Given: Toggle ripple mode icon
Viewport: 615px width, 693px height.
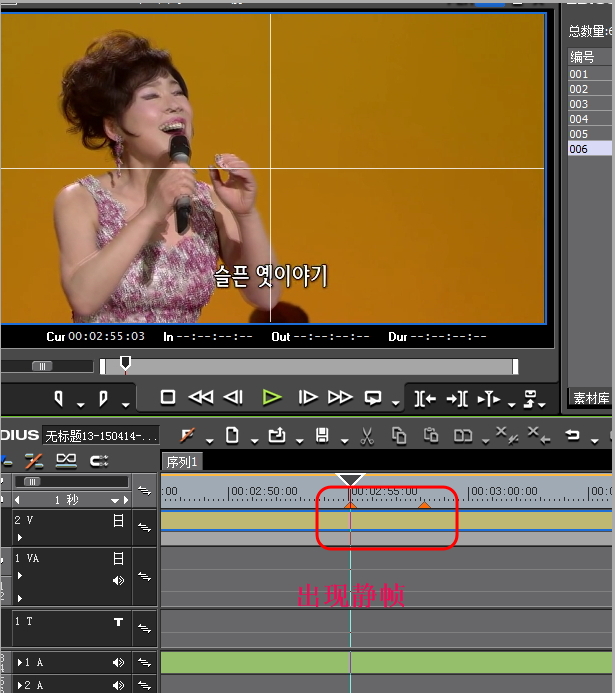Looking at the screenshot, I should [x=34, y=461].
